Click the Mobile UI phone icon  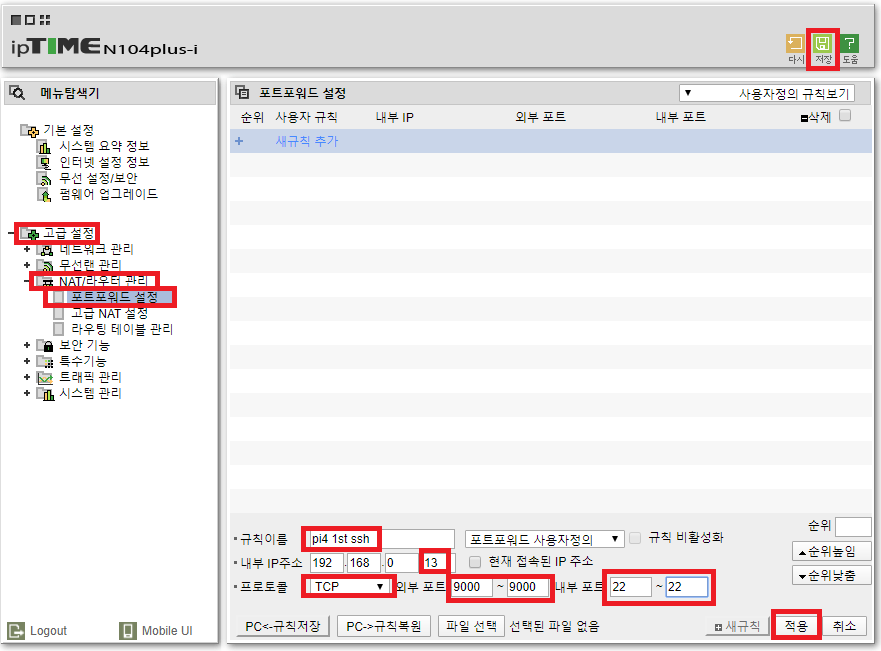pos(128,631)
